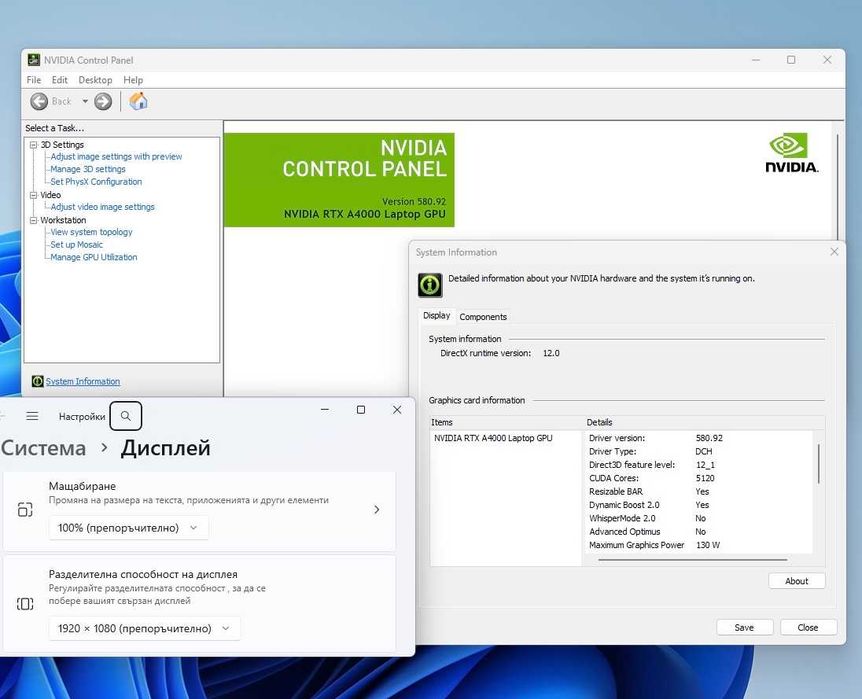The height and width of the screenshot is (699, 862).
Task: Open Set PhysX Configuration
Action: pyautogui.click(x=96, y=181)
